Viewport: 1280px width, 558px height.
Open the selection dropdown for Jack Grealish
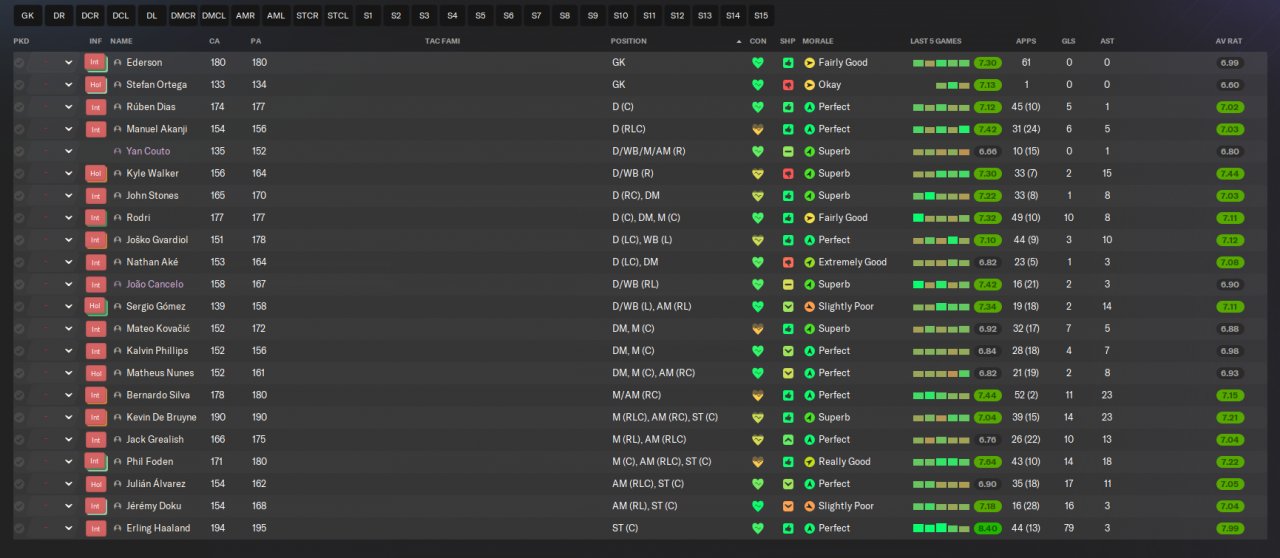tap(68, 439)
